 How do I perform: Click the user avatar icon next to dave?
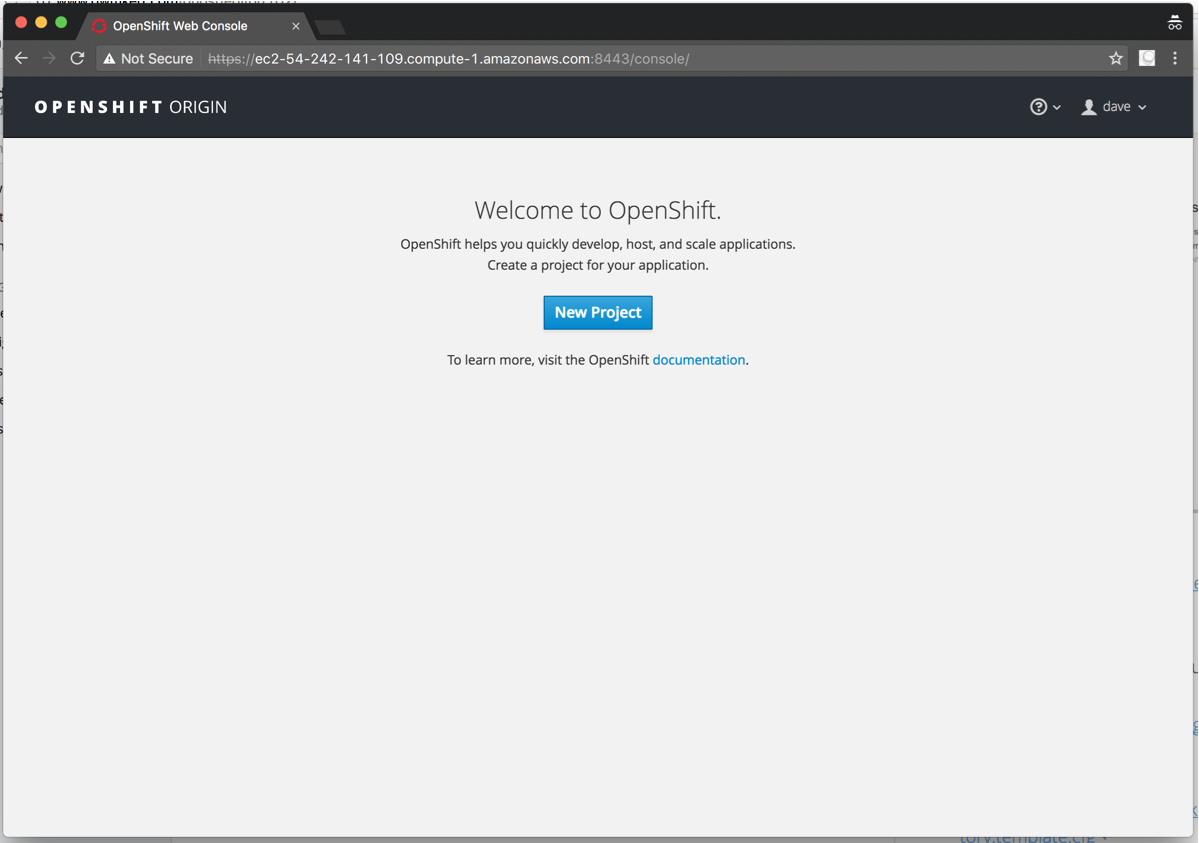[1089, 107]
